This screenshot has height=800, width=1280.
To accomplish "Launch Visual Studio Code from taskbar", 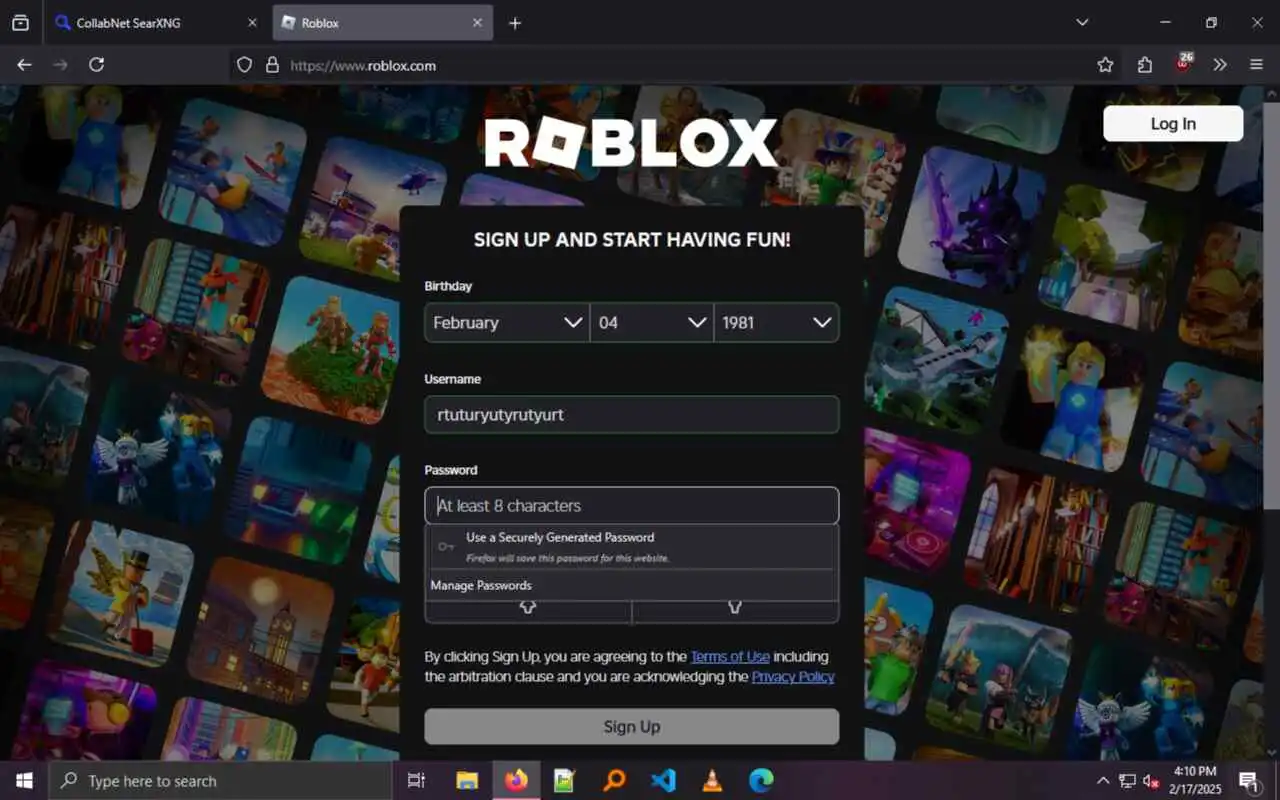I will [x=663, y=781].
